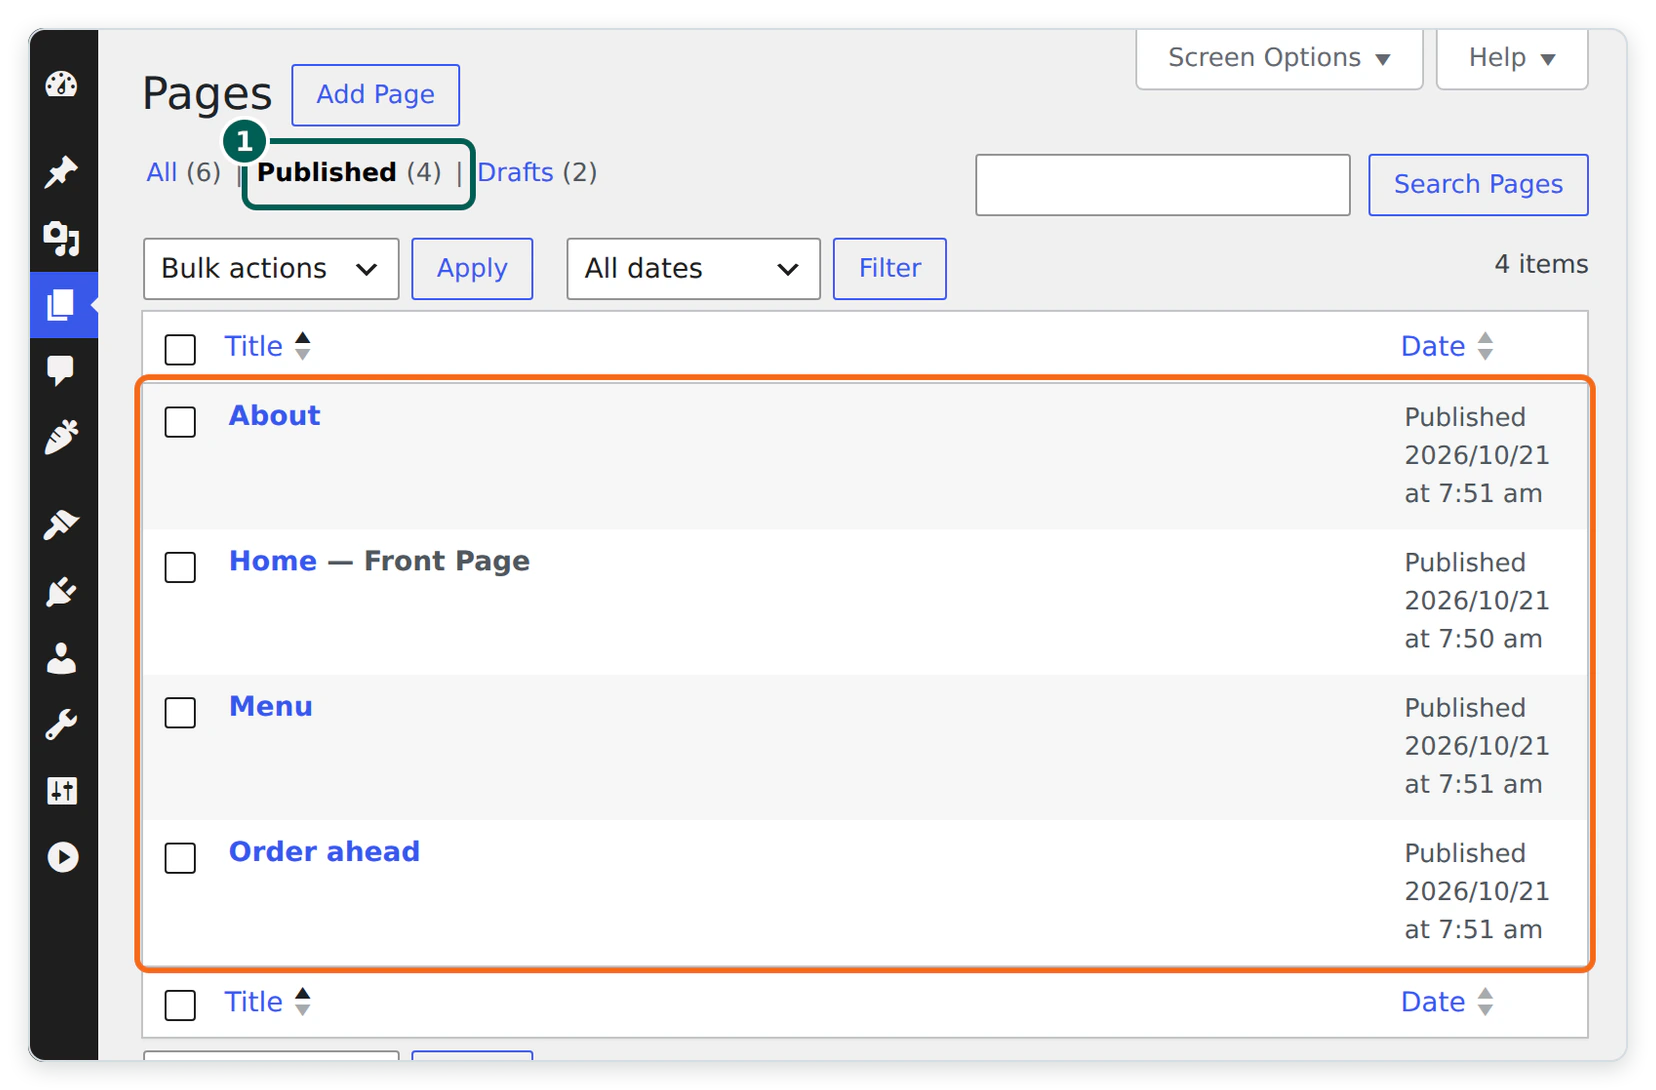
Task: Sort by Title using top header arrows
Action: 302,346
